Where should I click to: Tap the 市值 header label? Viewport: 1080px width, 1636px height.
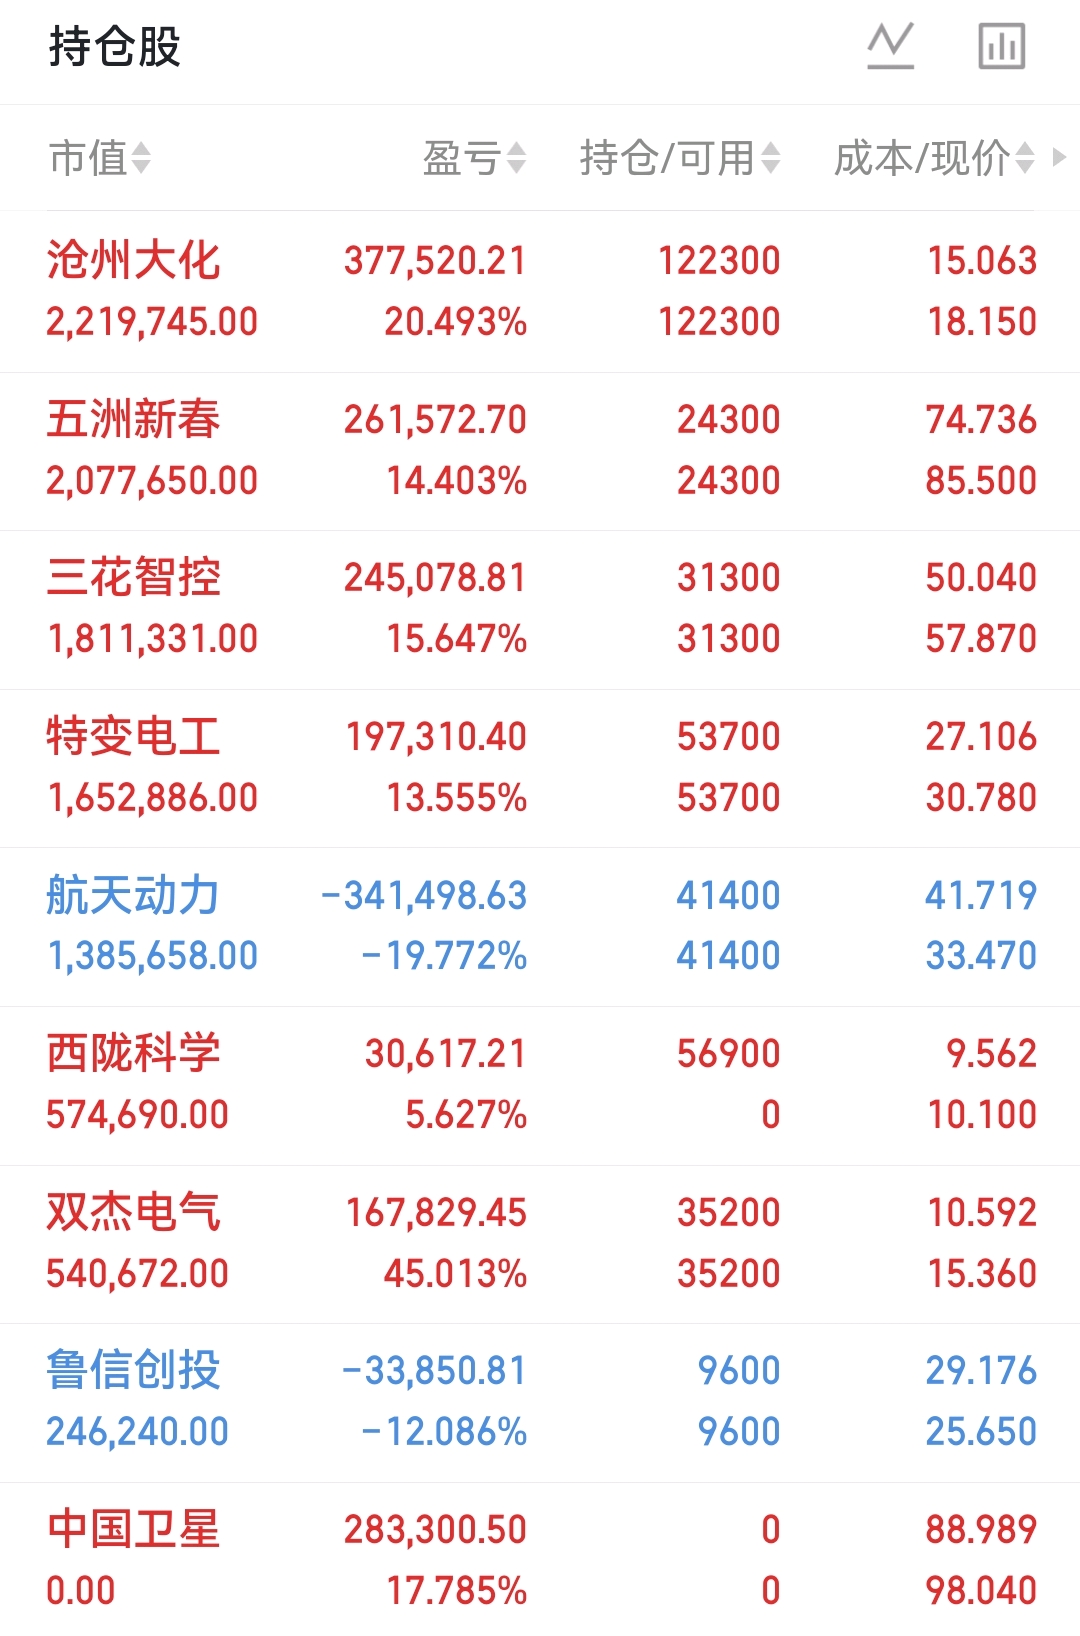pyautogui.click(x=88, y=158)
